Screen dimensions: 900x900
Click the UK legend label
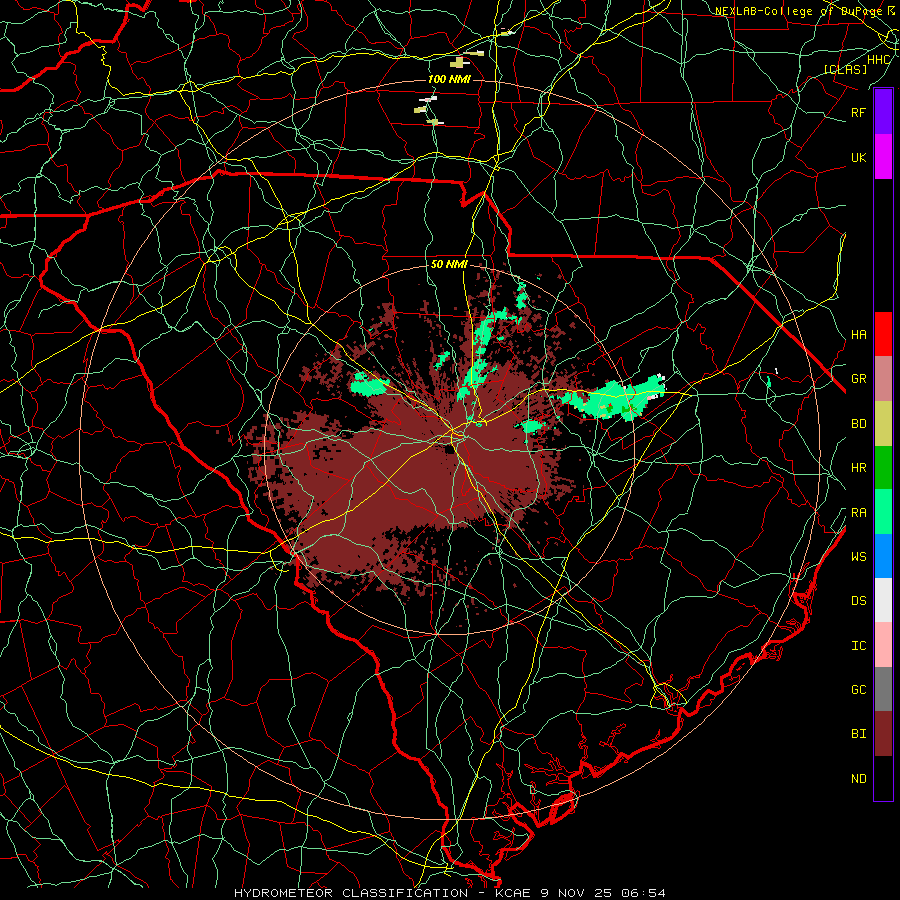click(x=858, y=157)
